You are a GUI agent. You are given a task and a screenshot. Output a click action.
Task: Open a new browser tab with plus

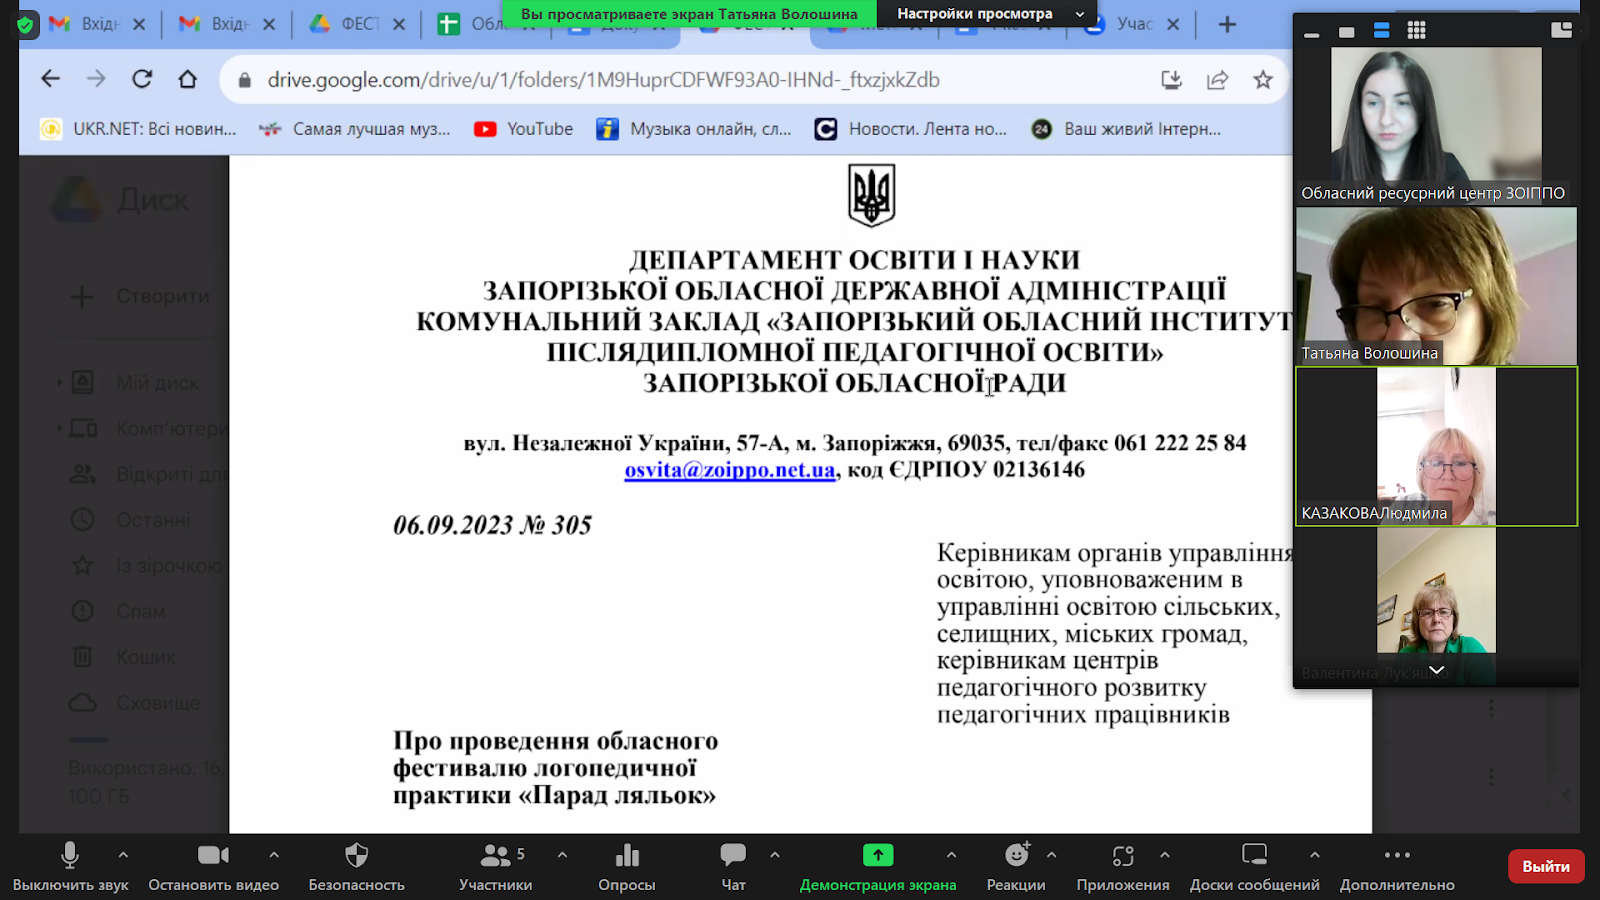(x=1227, y=24)
